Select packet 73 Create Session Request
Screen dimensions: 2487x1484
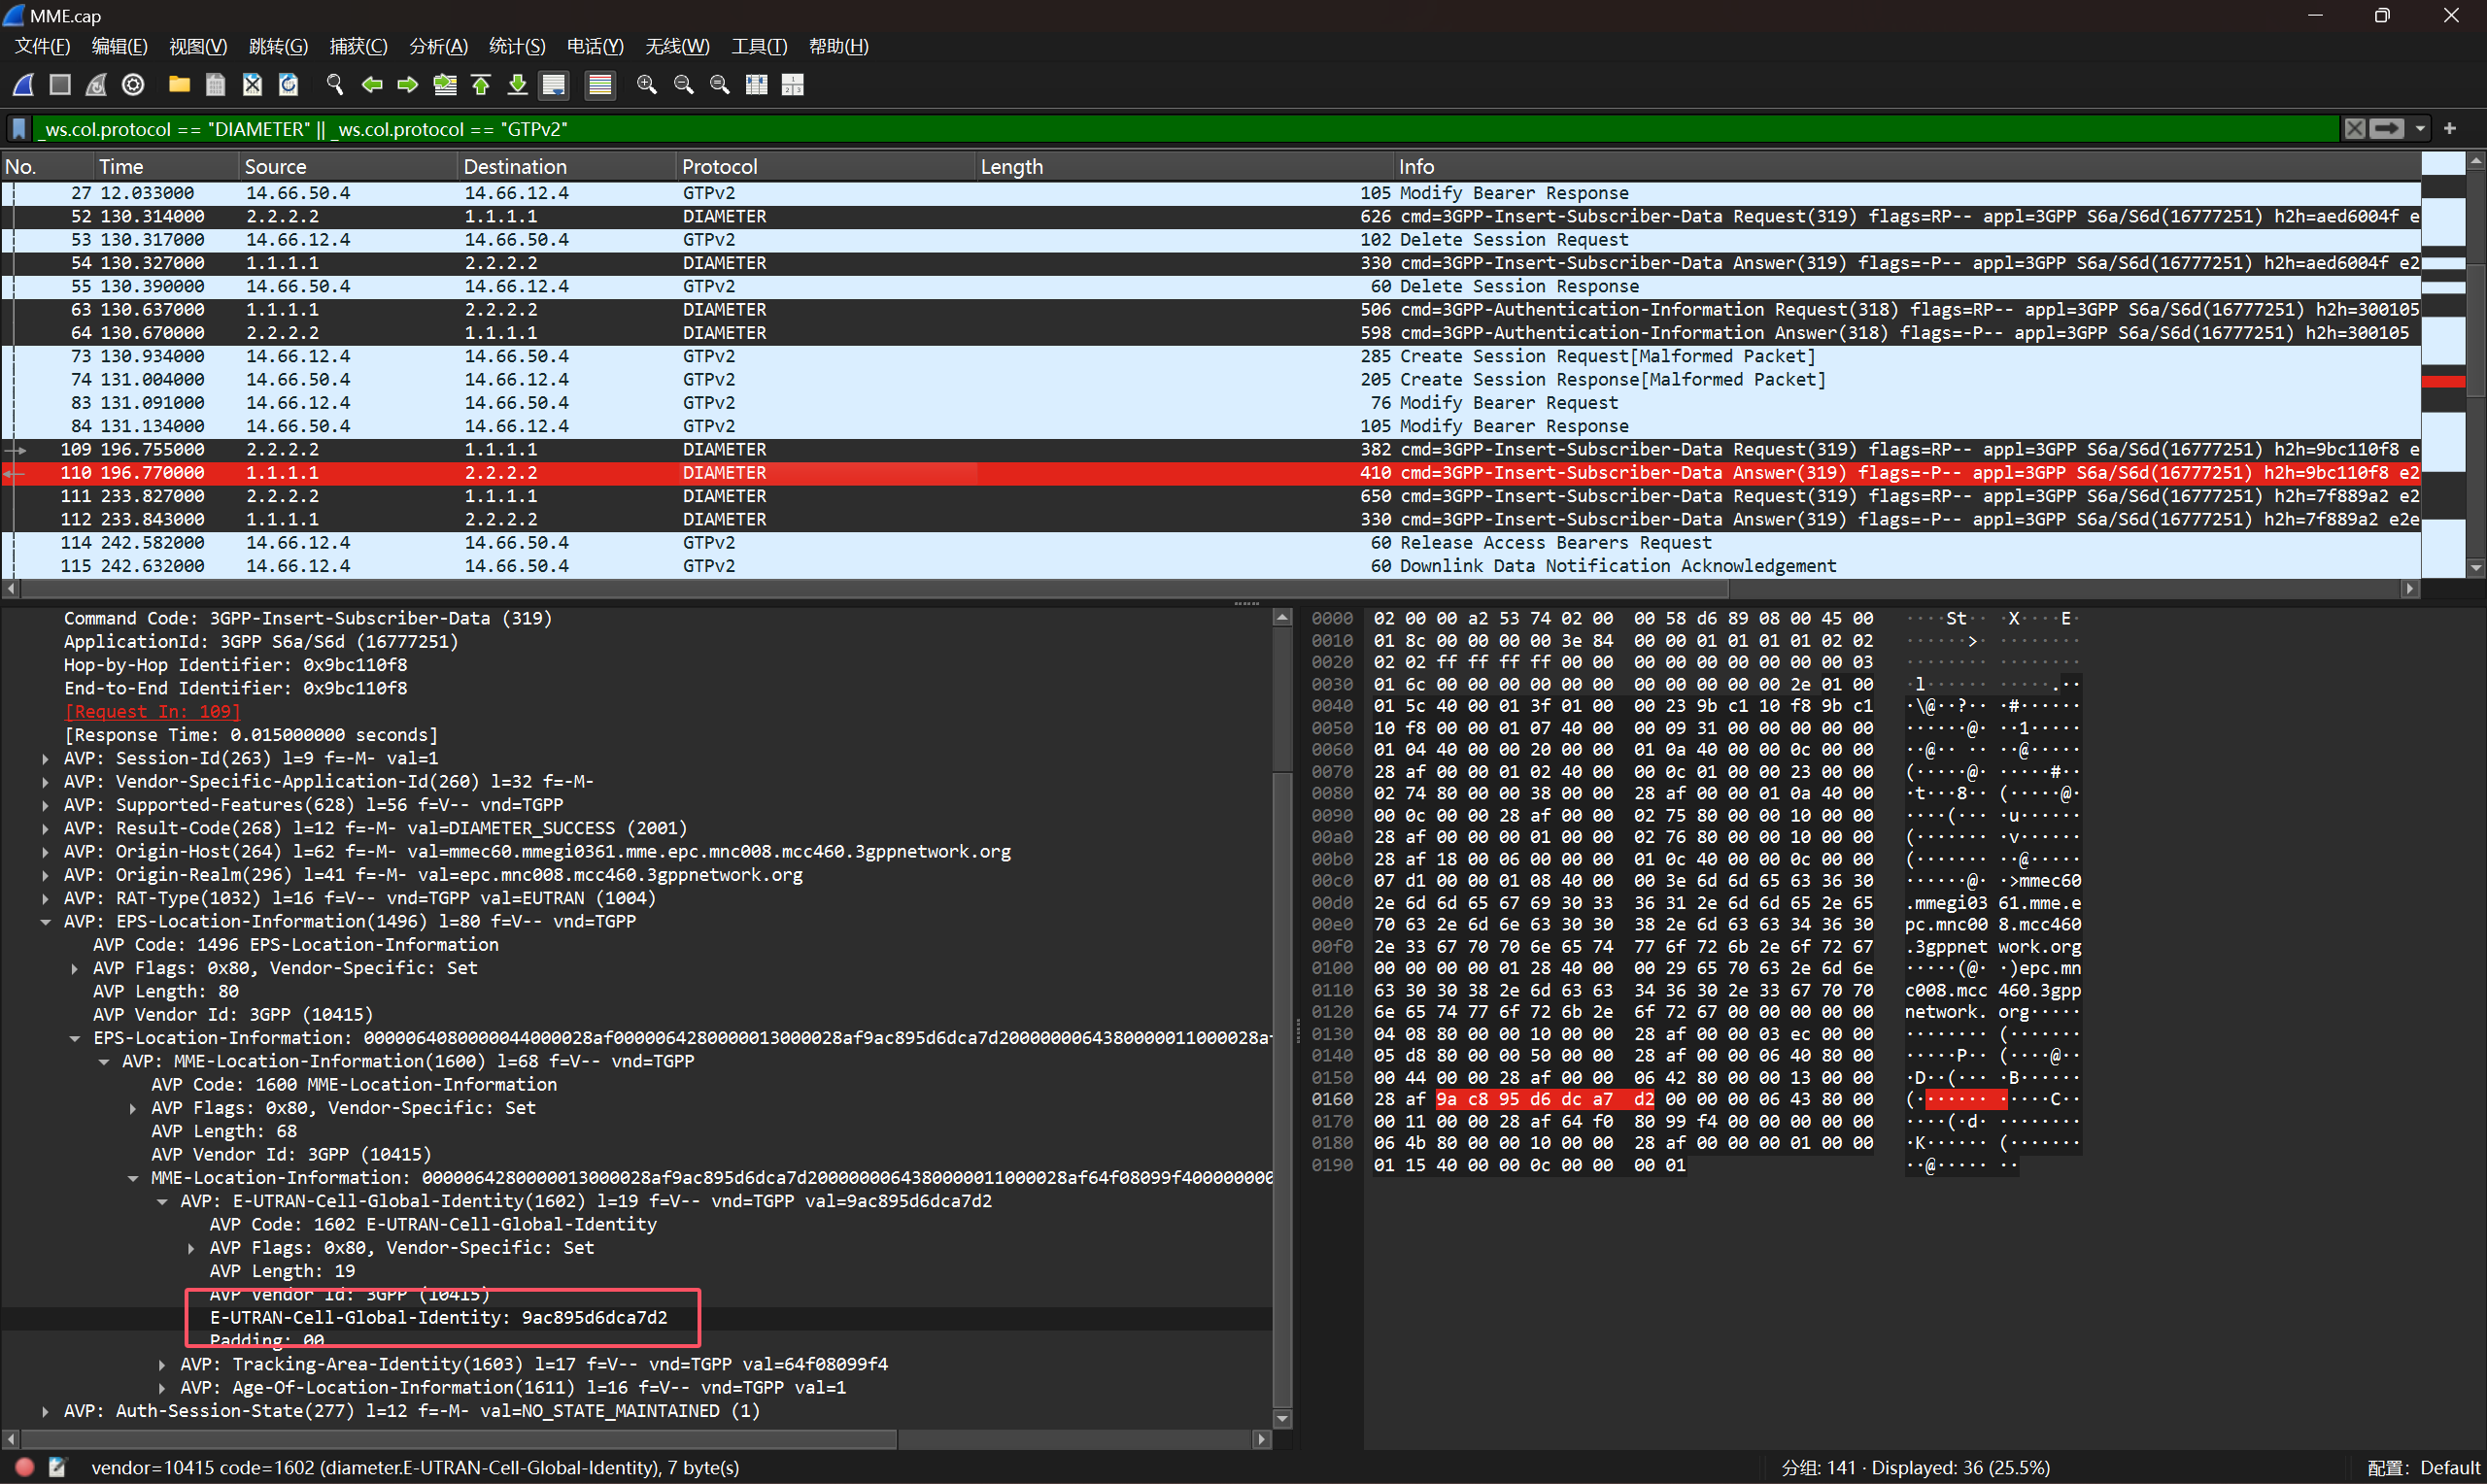[1210, 357]
